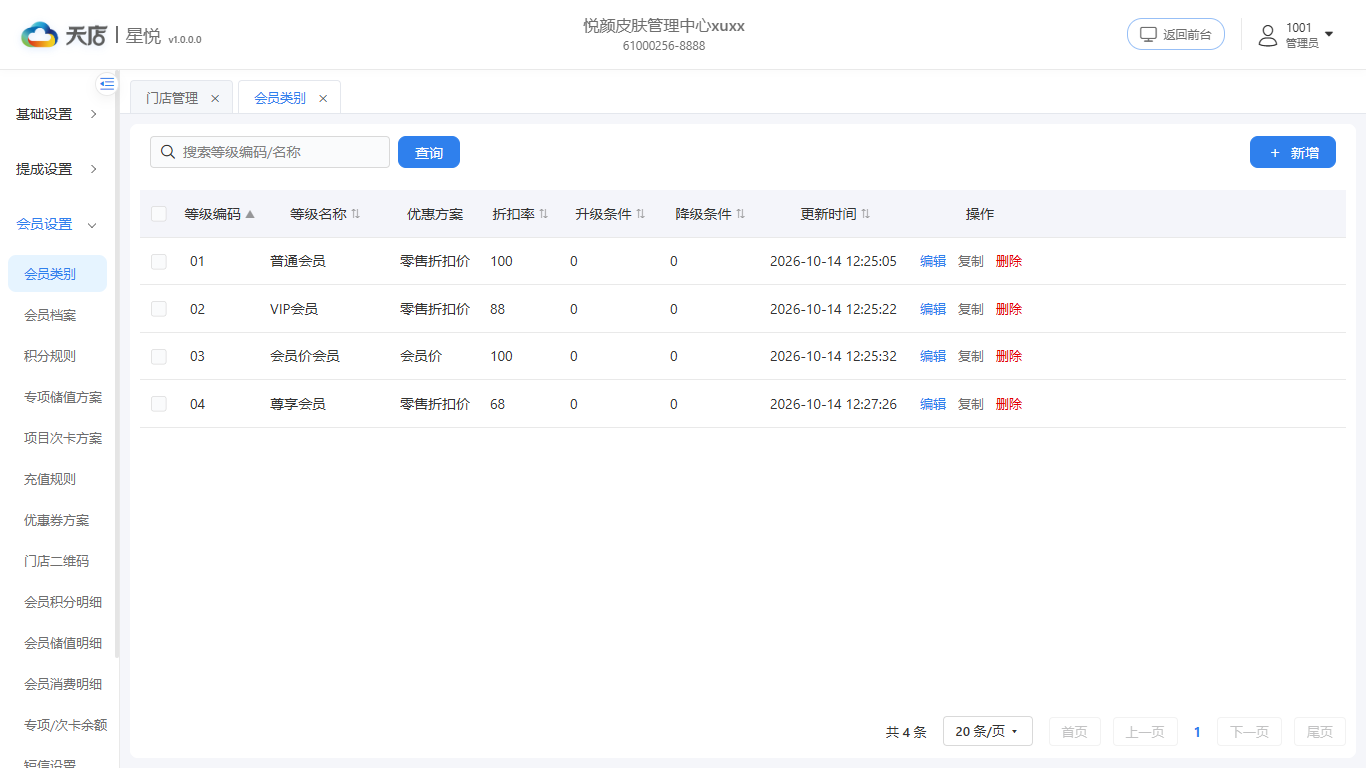
Task: Click the cloud logo icon
Action: click(40, 36)
